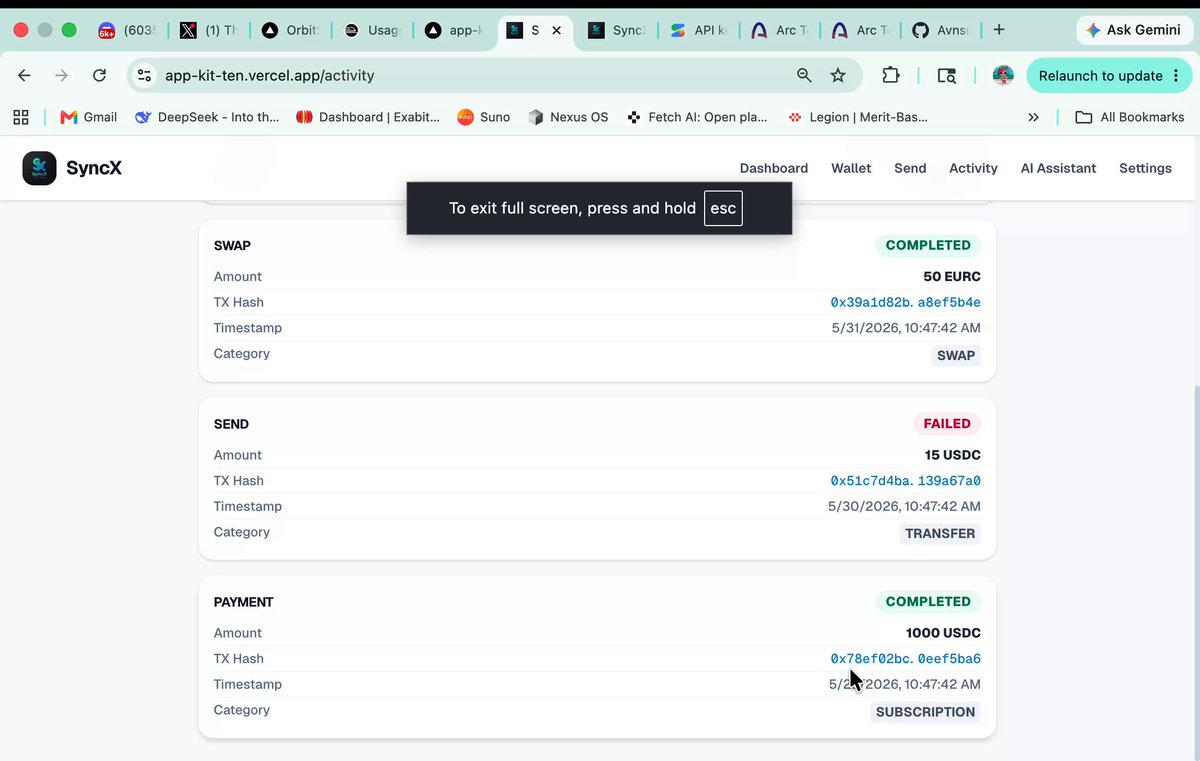This screenshot has height=761, width=1200.
Task: Click the 15 USDC amount
Action: pyautogui.click(x=952, y=455)
